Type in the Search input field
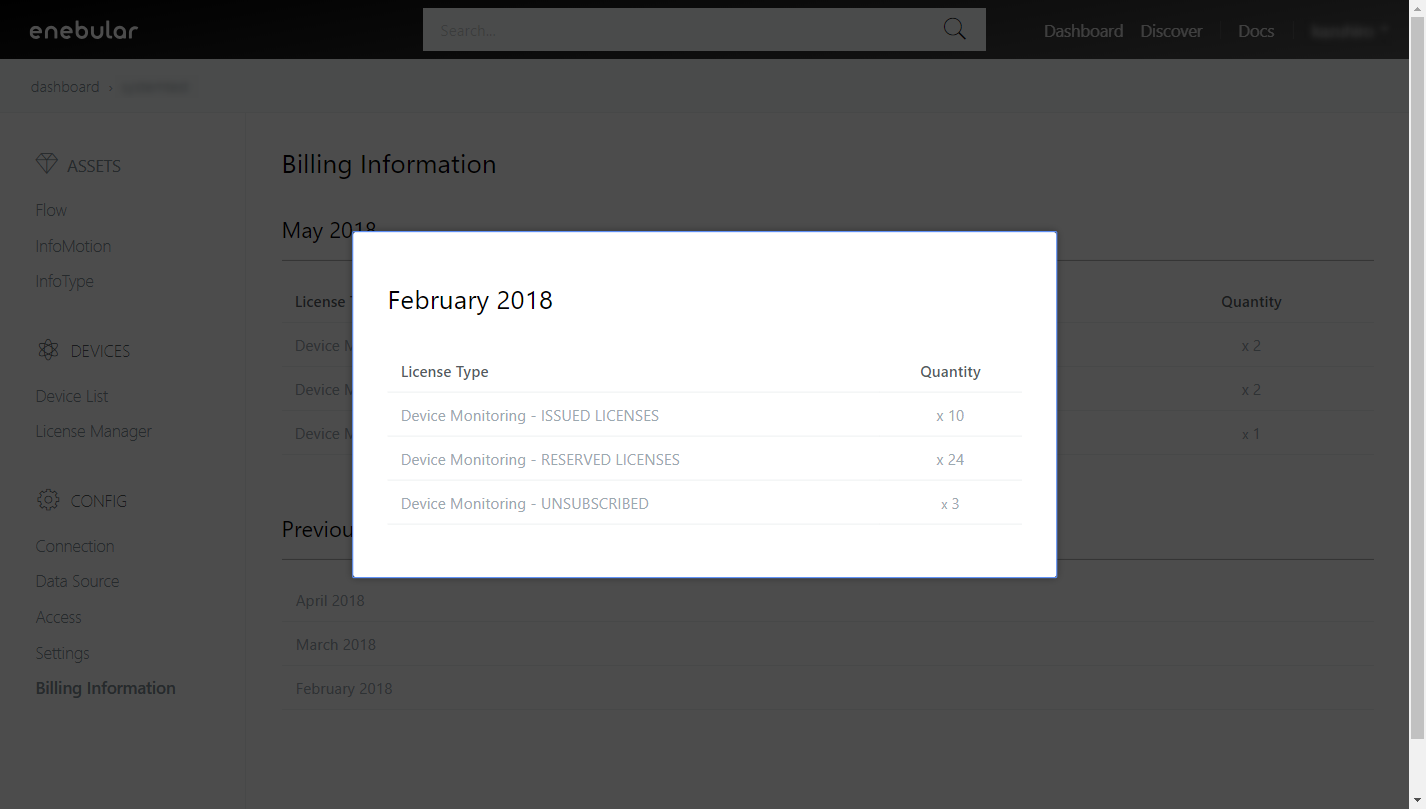This screenshot has height=809, width=1426. (680, 30)
